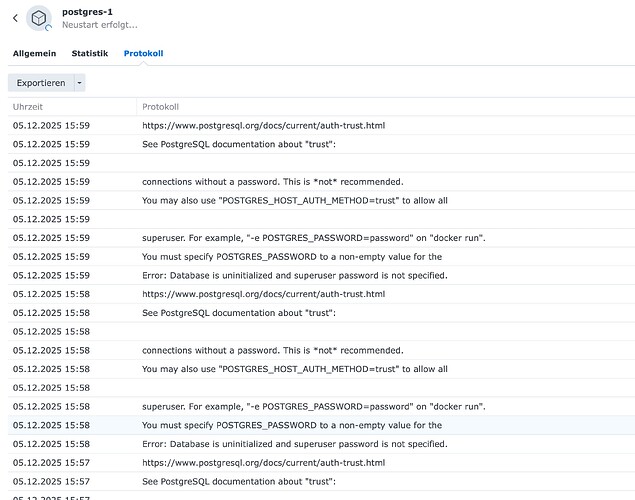The image size is (635, 500).
Task: Click the 15:59 'connections without a password' entry
Action: 272,182
